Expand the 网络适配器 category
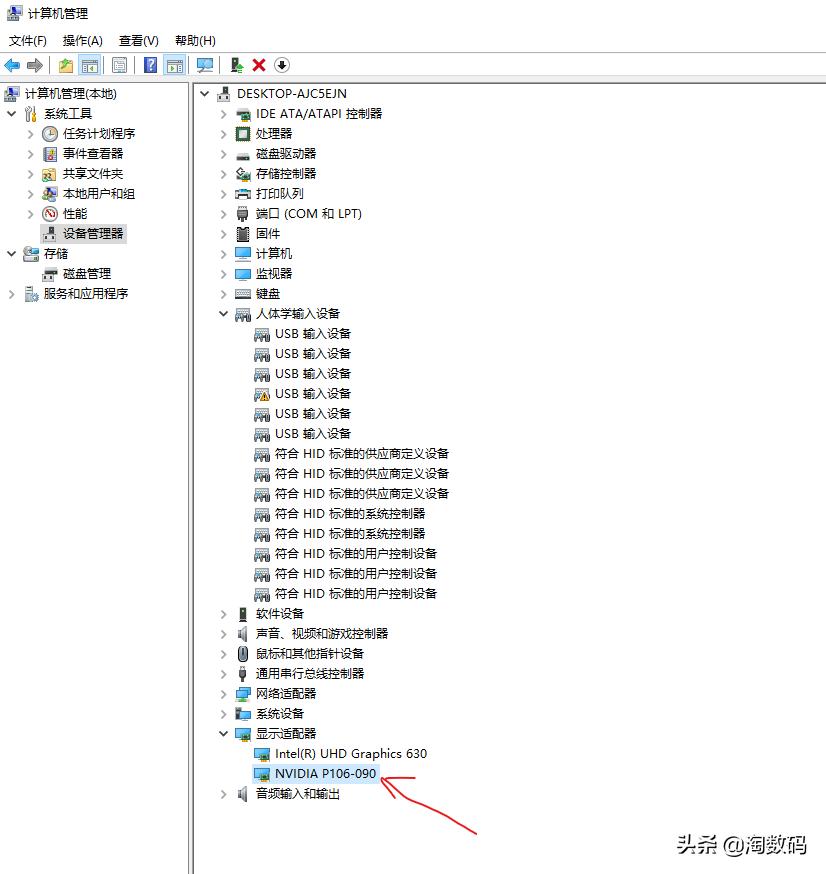Image resolution: width=826 pixels, height=874 pixels. (223, 693)
